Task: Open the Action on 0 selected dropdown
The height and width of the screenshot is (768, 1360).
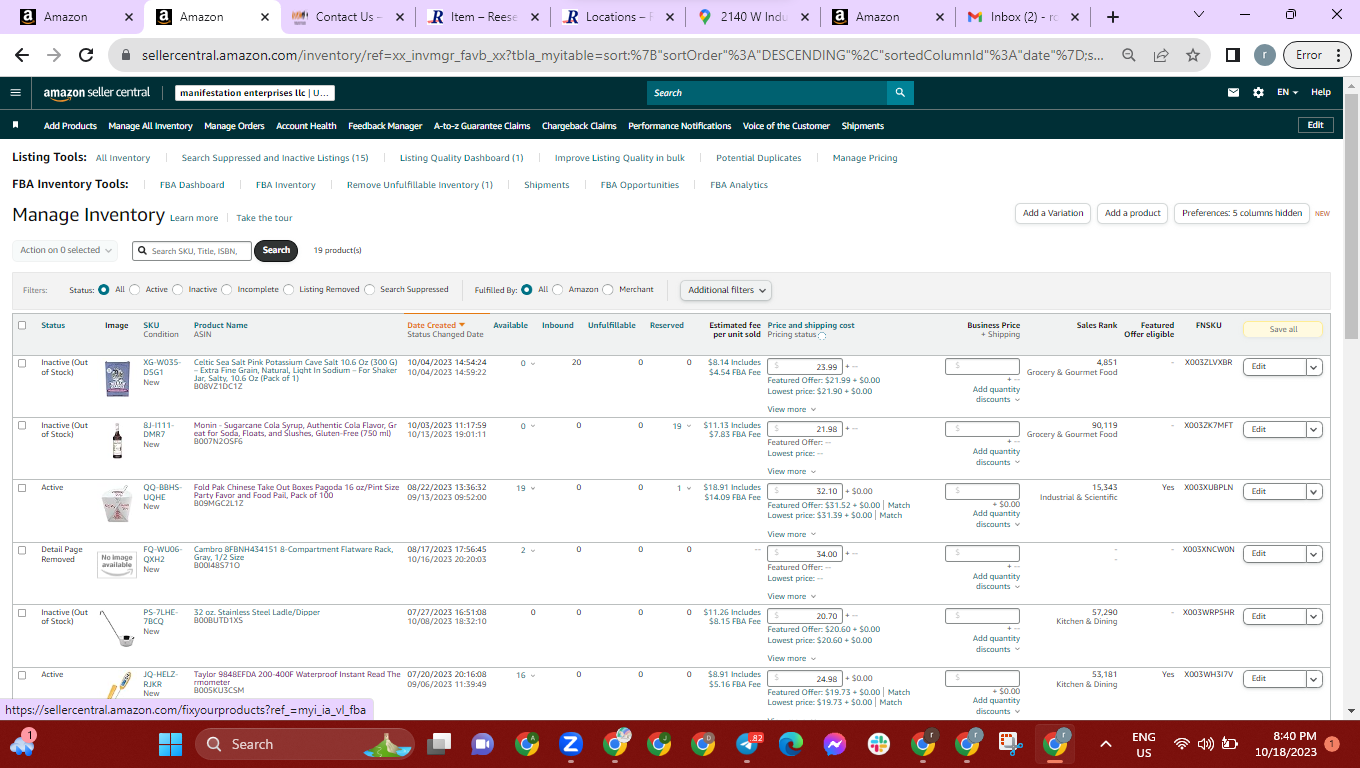Action: (65, 250)
